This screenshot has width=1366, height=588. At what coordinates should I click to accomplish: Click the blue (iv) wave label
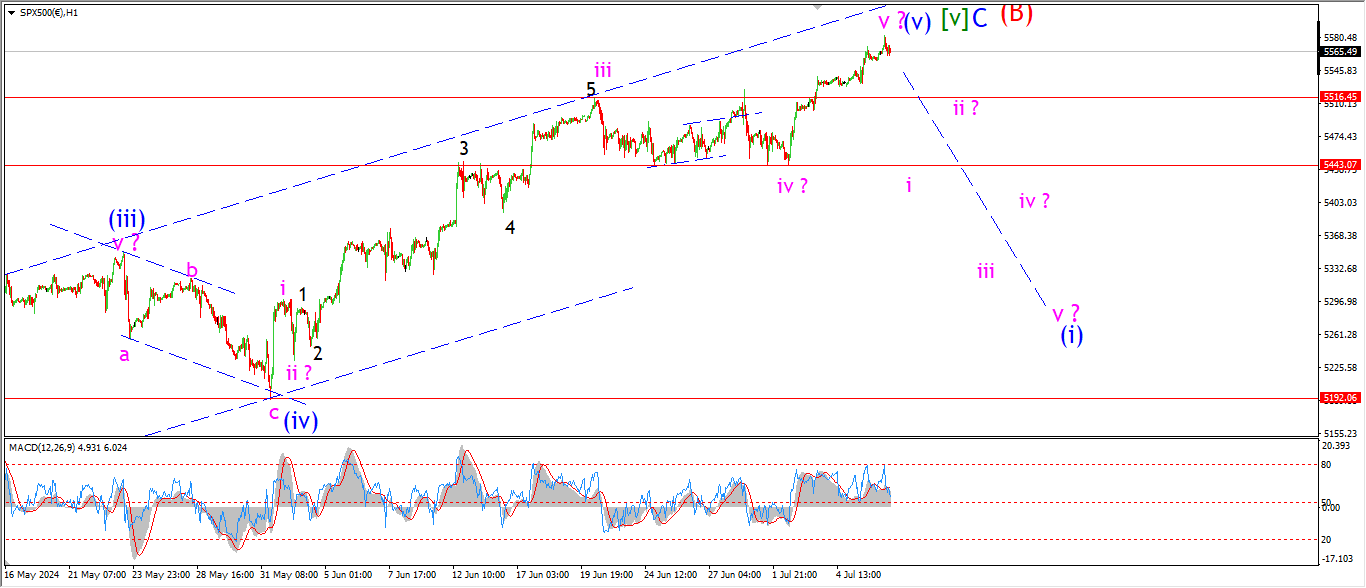click(x=300, y=421)
